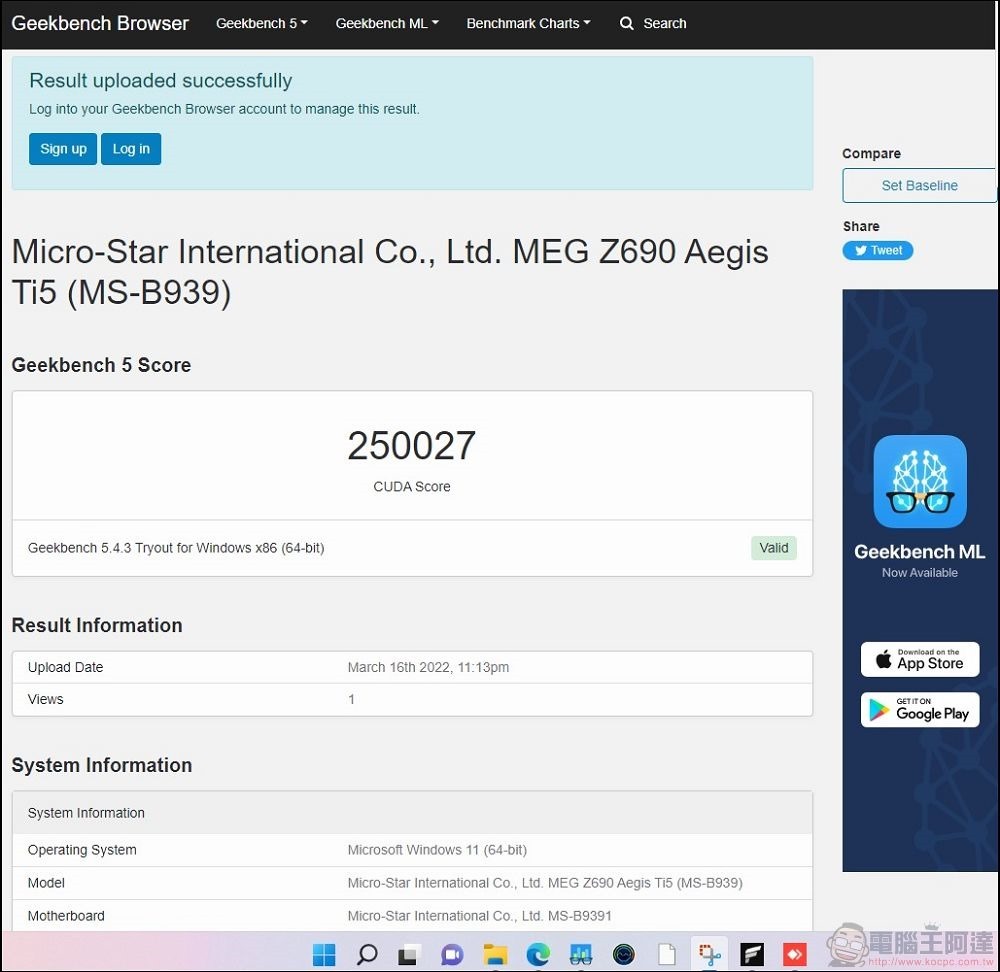1000x972 pixels.
Task: Open the purple Chat icon in taskbar
Action: point(452,954)
